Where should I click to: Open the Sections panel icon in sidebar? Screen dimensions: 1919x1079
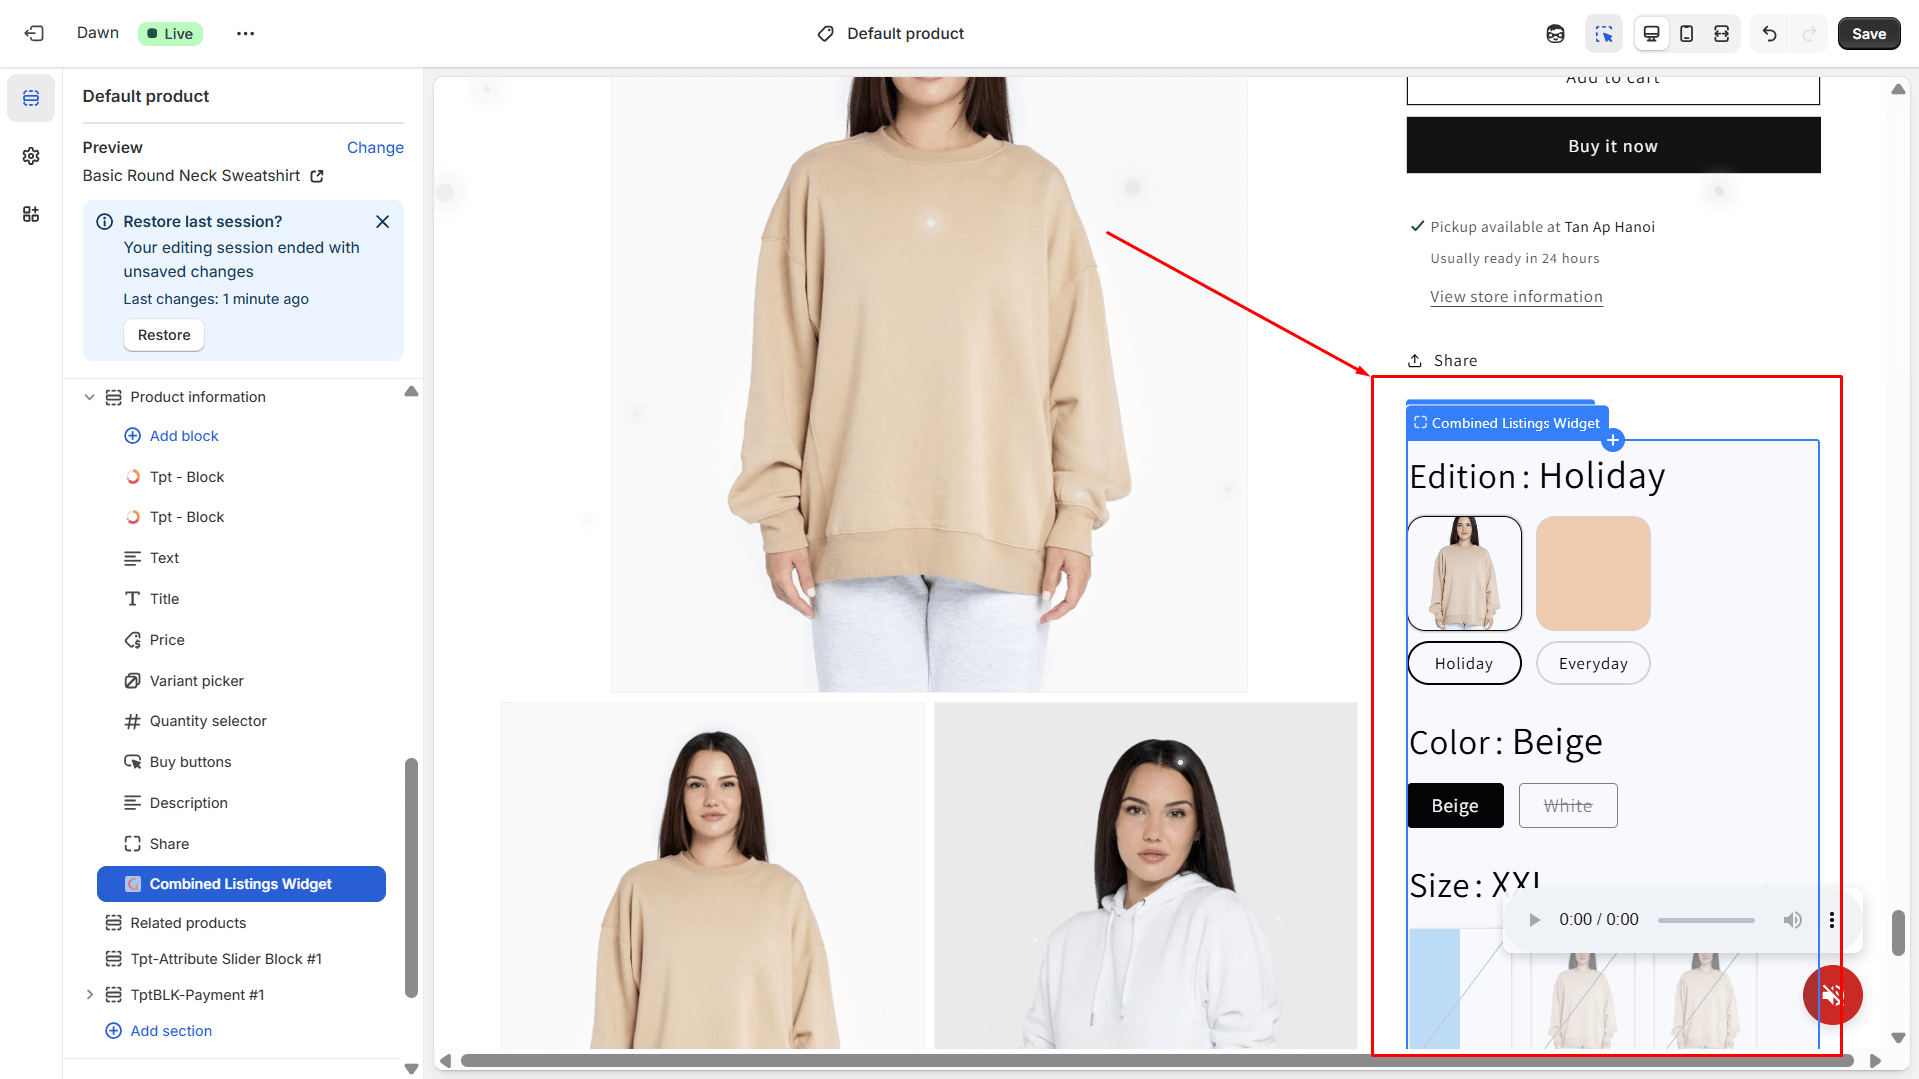click(31, 98)
